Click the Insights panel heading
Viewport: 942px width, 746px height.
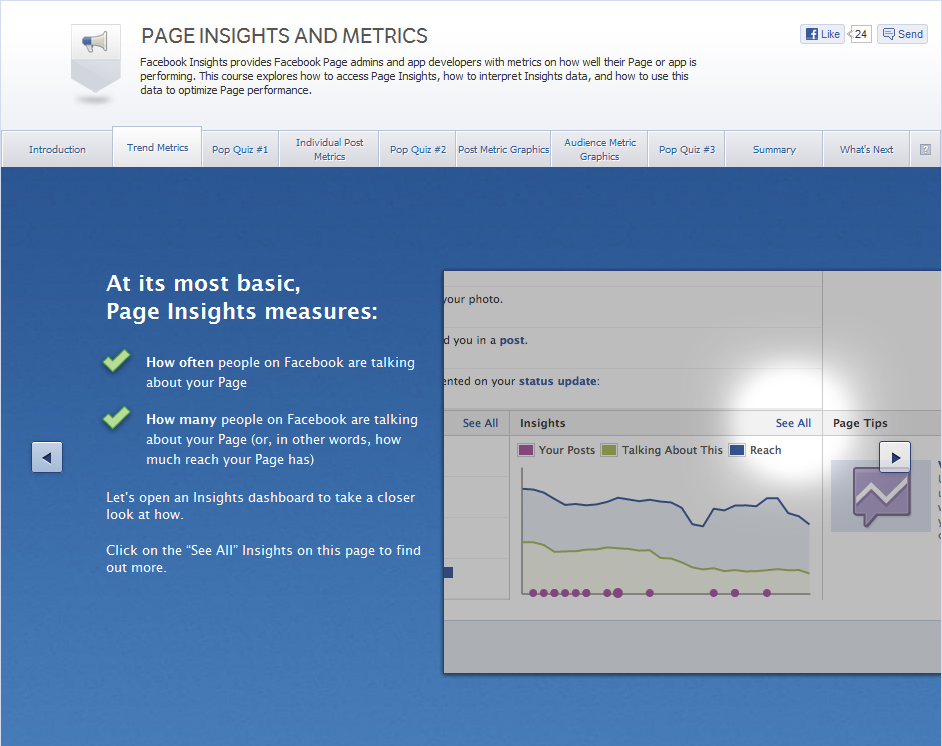[x=542, y=423]
